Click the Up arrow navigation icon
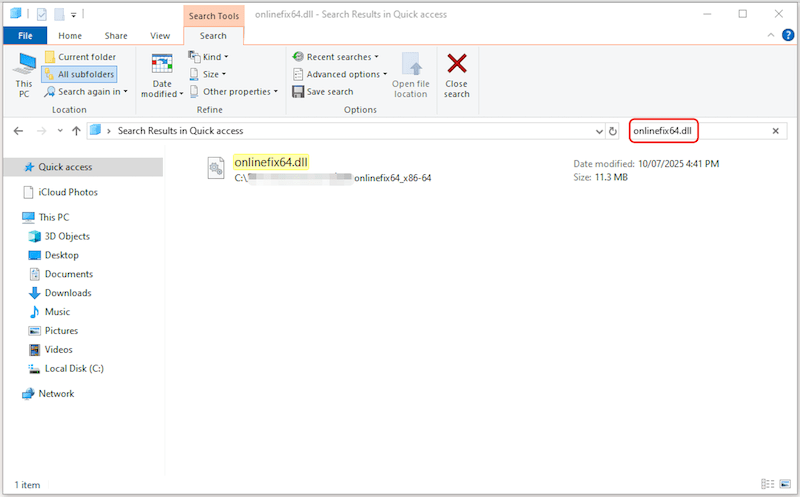This screenshot has width=800, height=497. pyautogui.click(x=76, y=131)
